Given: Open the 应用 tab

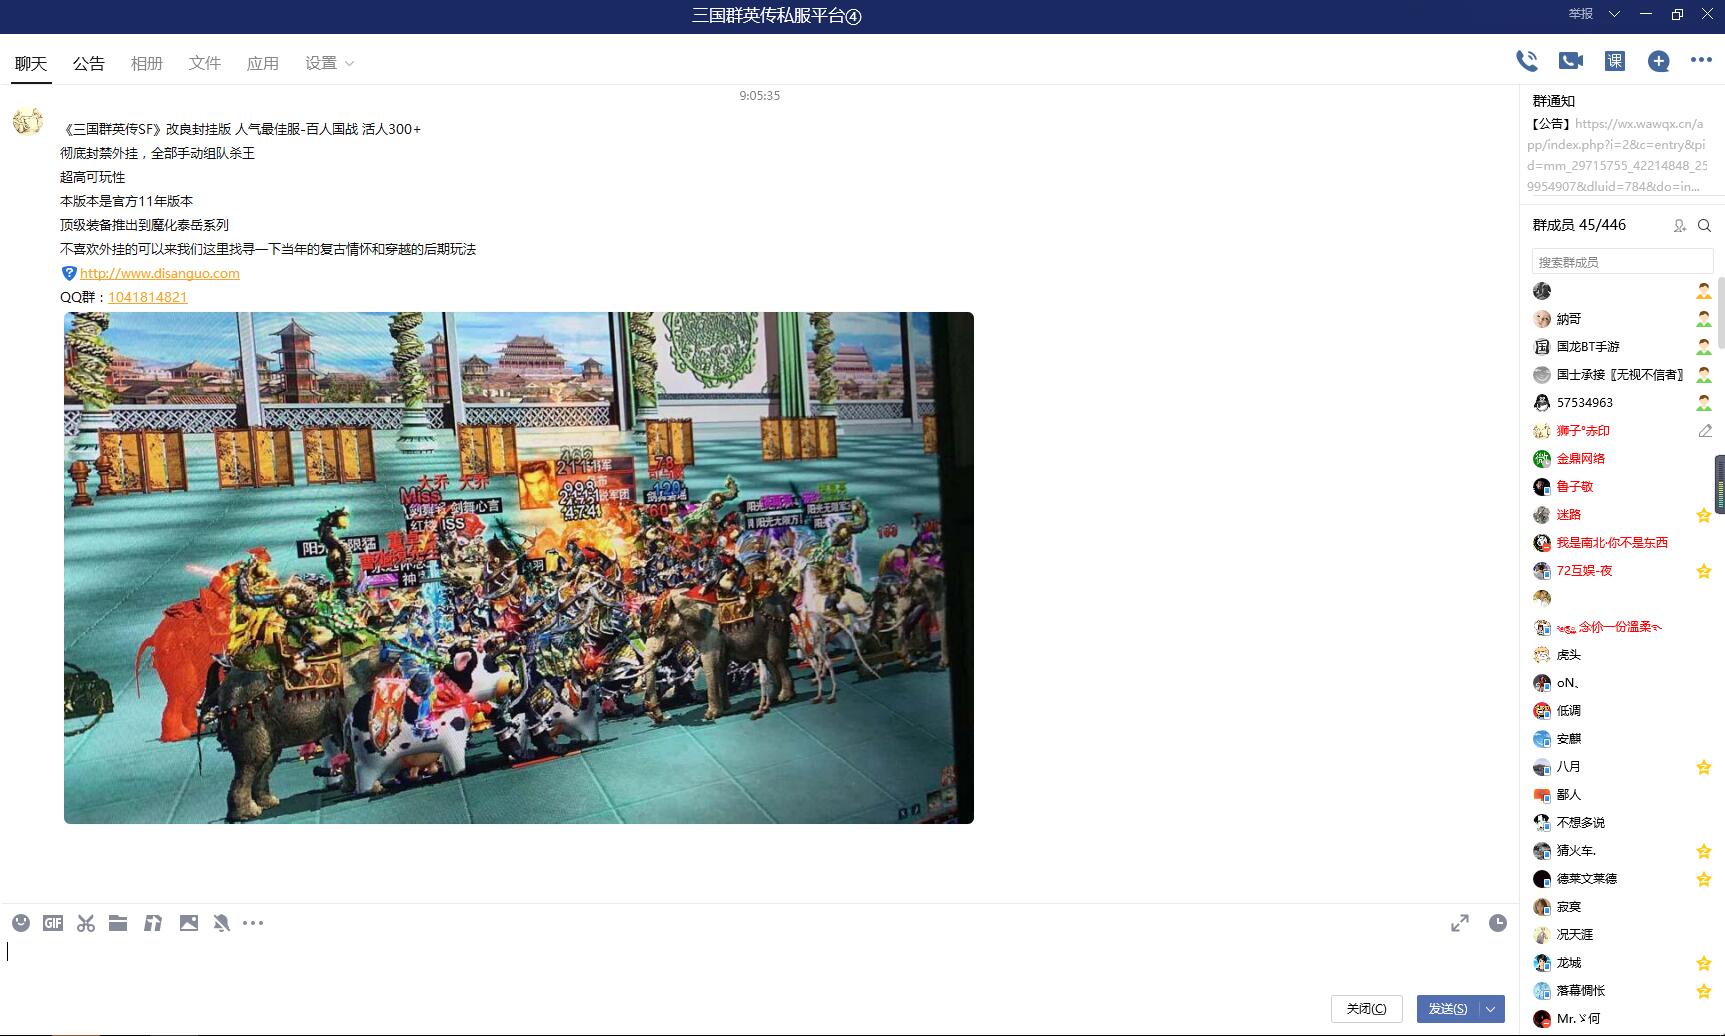Looking at the screenshot, I should [x=263, y=63].
